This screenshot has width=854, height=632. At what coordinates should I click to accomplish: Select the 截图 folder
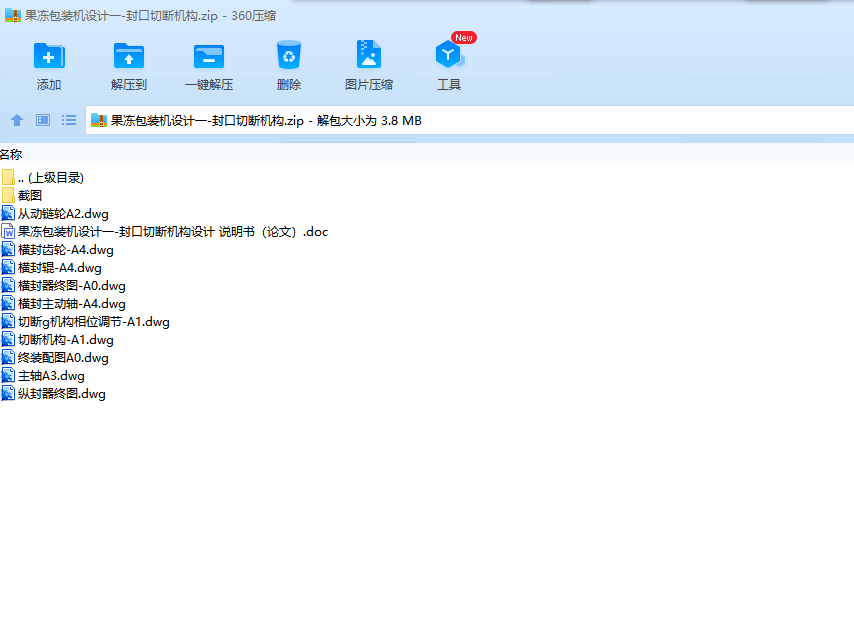22,196
